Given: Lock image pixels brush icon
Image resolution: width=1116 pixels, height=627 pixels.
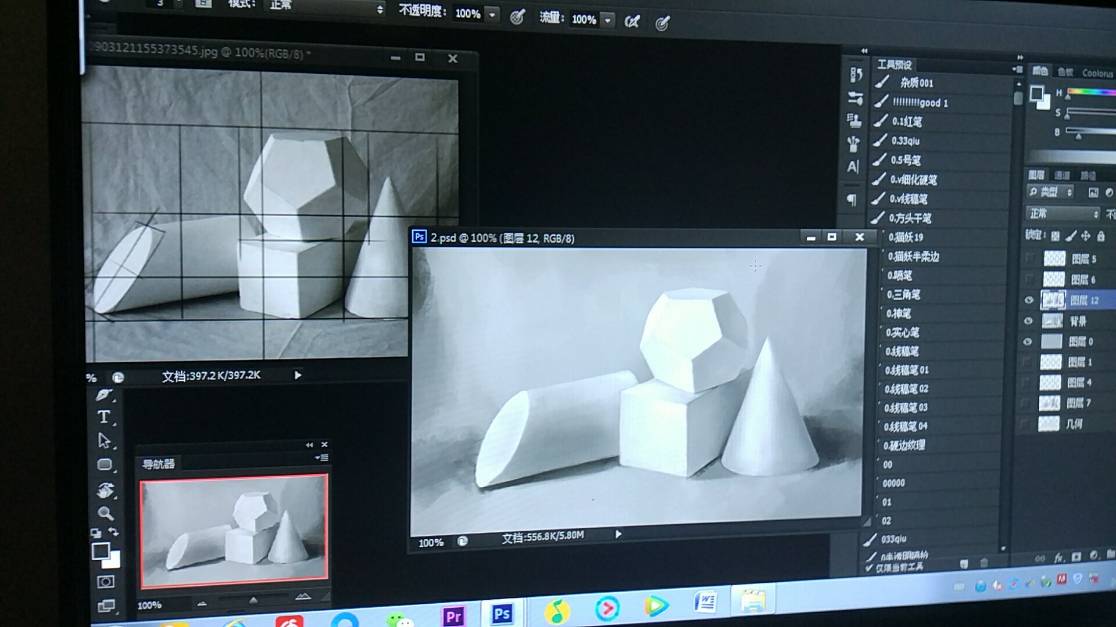Looking at the screenshot, I should [1070, 236].
